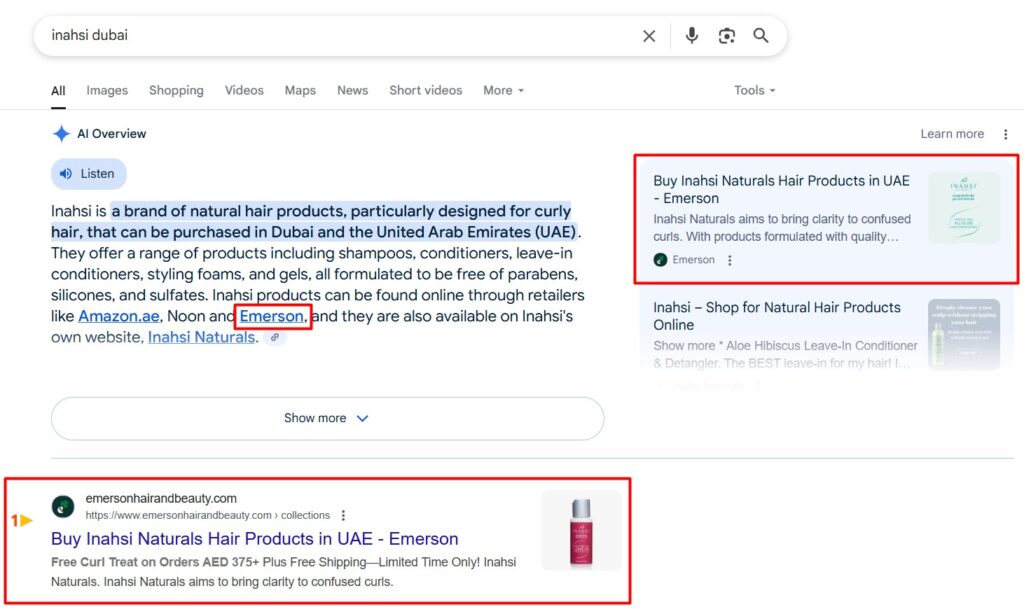Click the Learn more link

(952, 134)
